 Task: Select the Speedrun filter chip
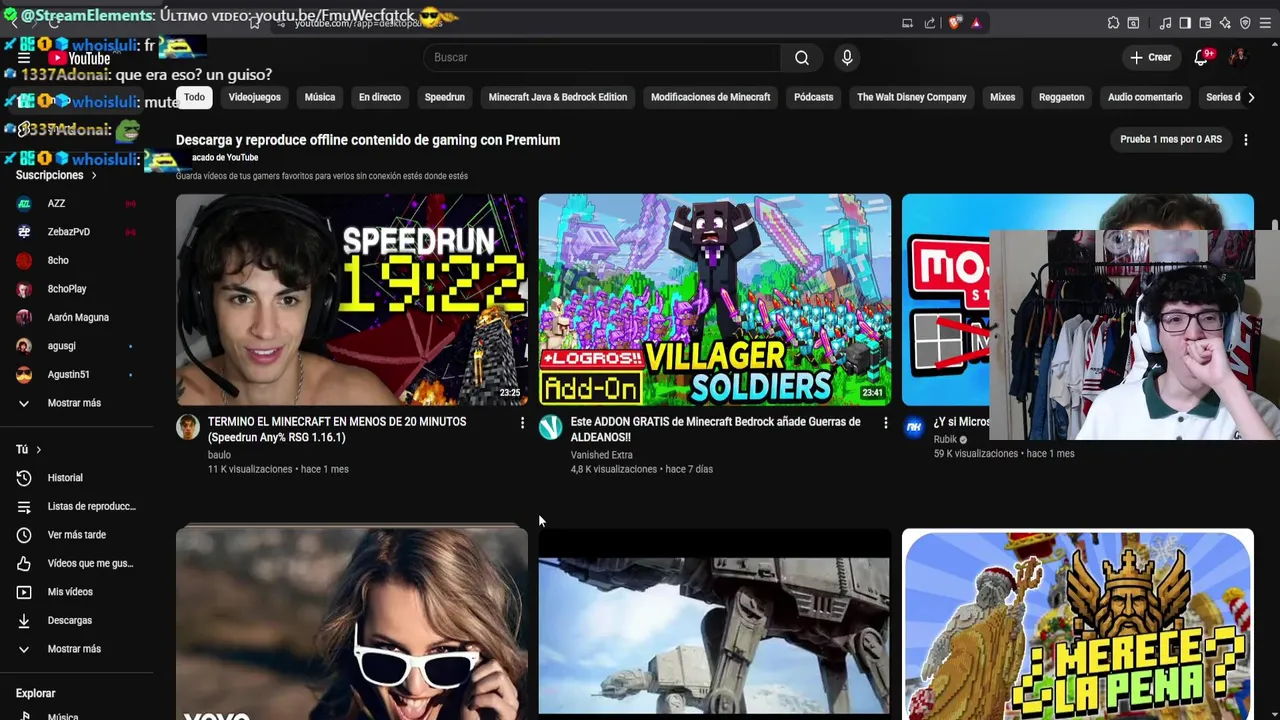pyautogui.click(x=445, y=97)
